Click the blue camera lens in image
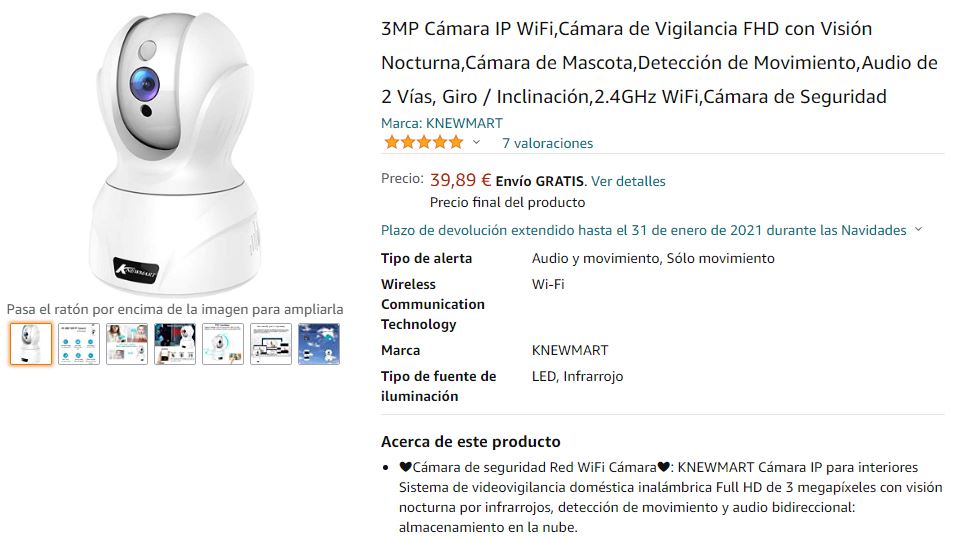The width and height of the screenshot is (962, 539). coord(145,83)
